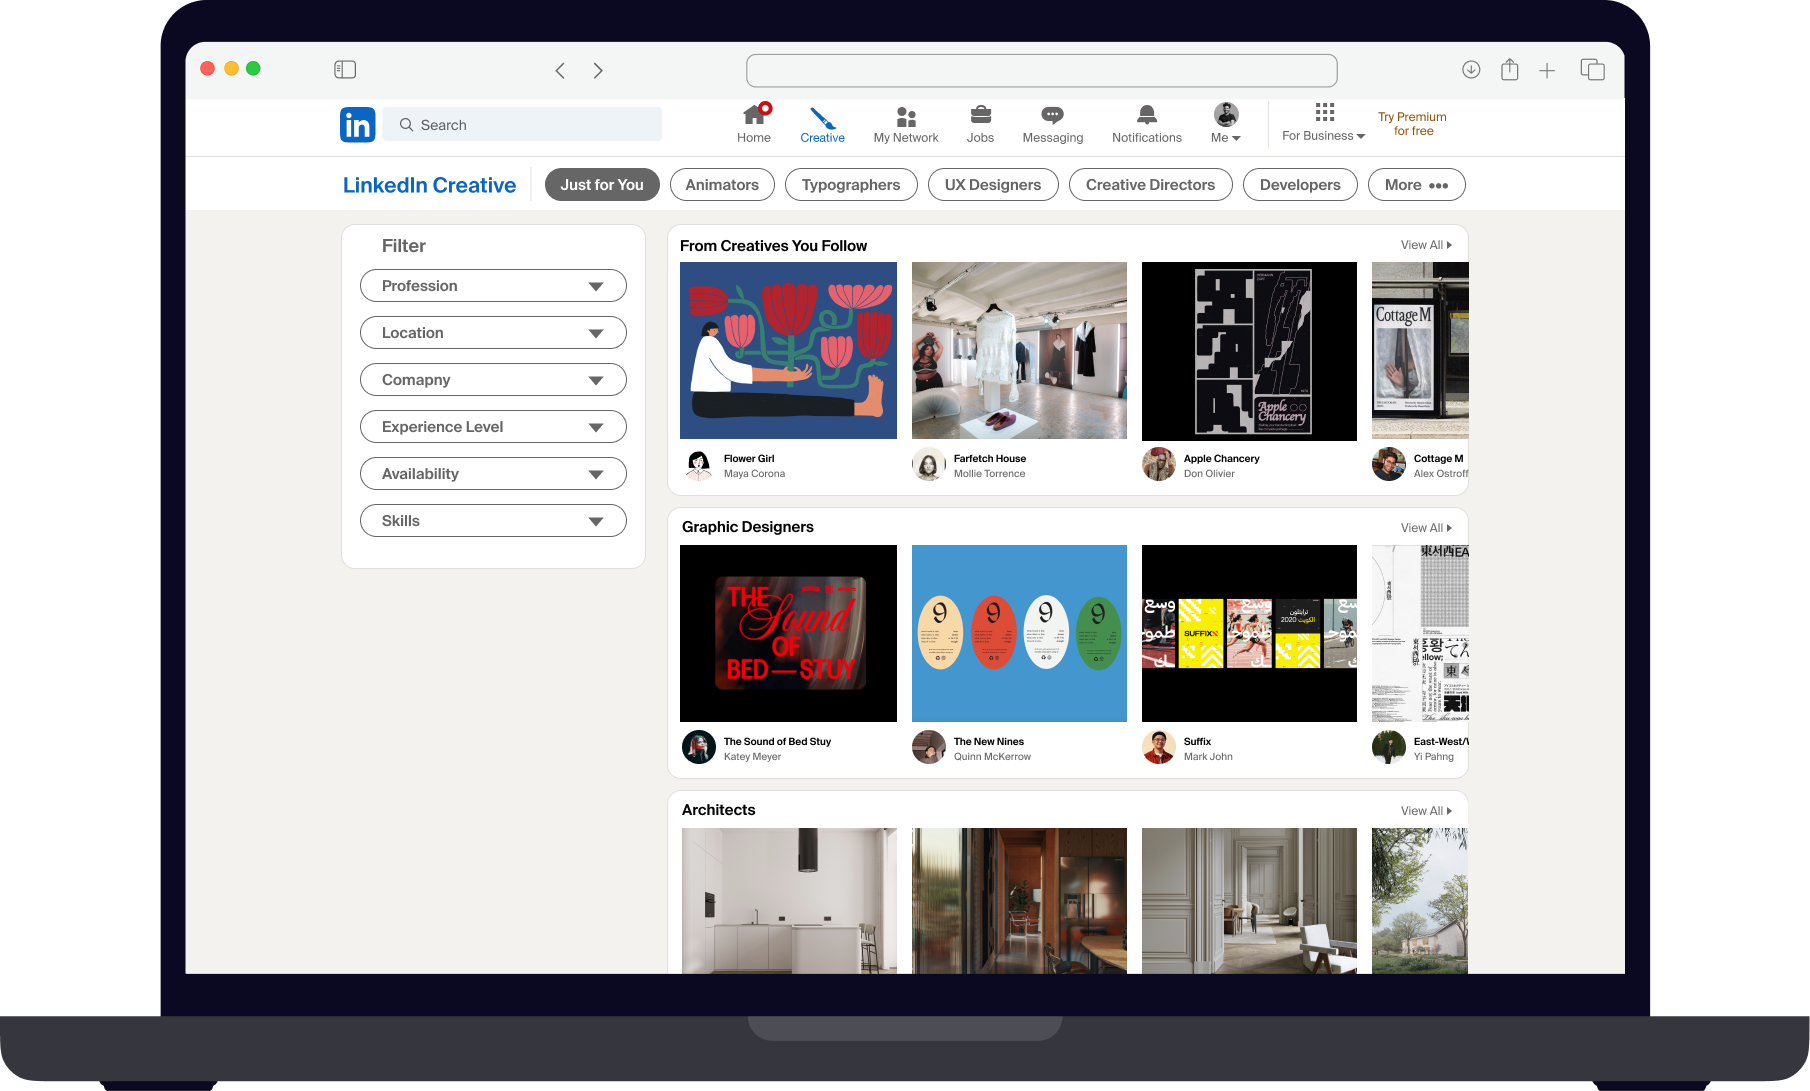Open the More categories menu
Viewport: 1810px width, 1091px height.
click(x=1416, y=185)
